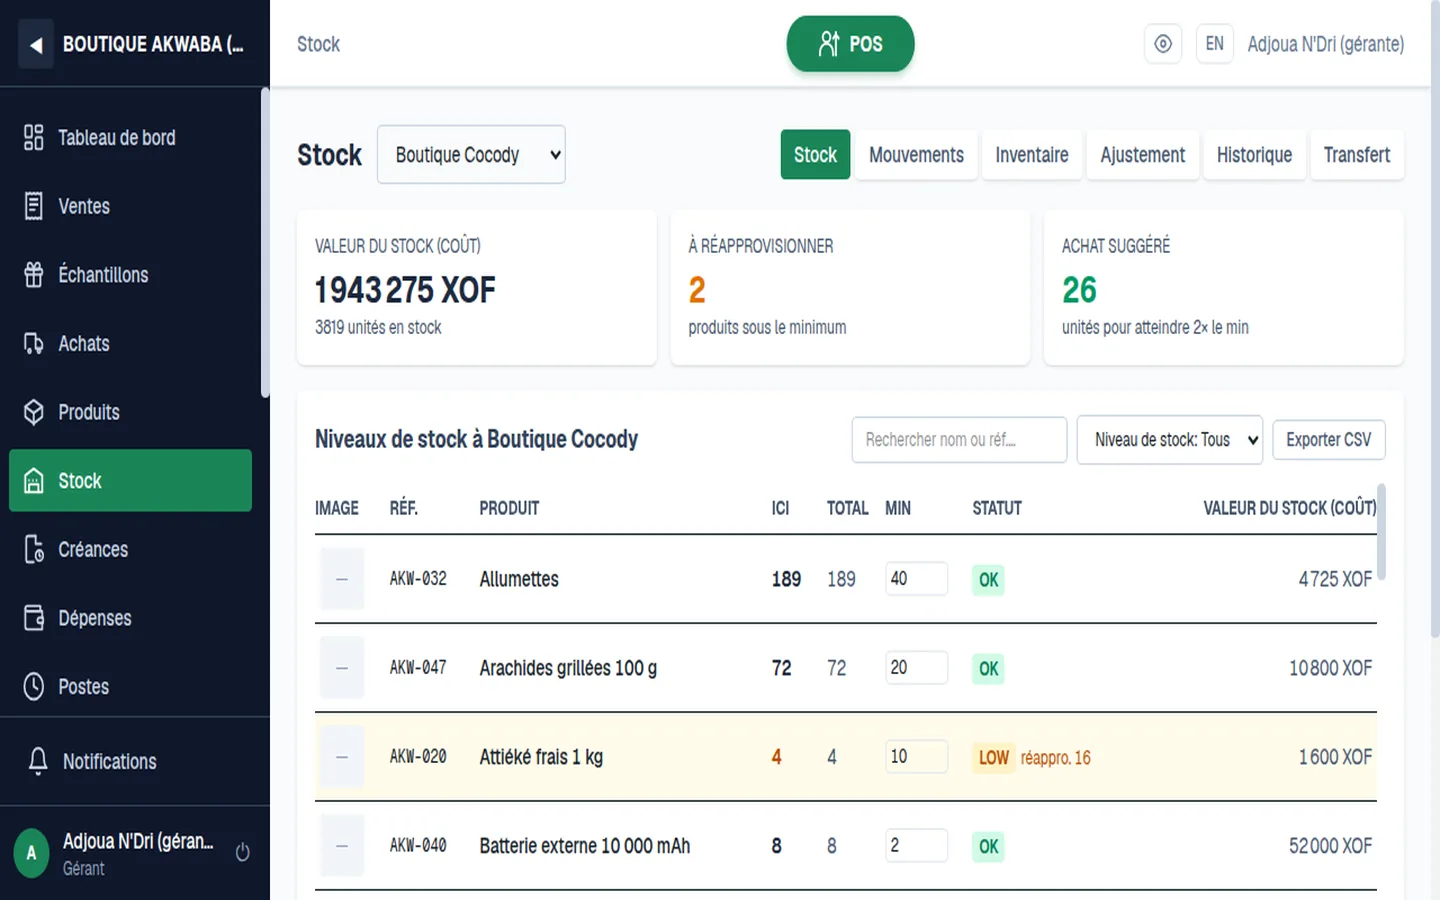The height and width of the screenshot is (900, 1440).
Task: Edit min value for Batterie externe
Action: (x=916, y=846)
